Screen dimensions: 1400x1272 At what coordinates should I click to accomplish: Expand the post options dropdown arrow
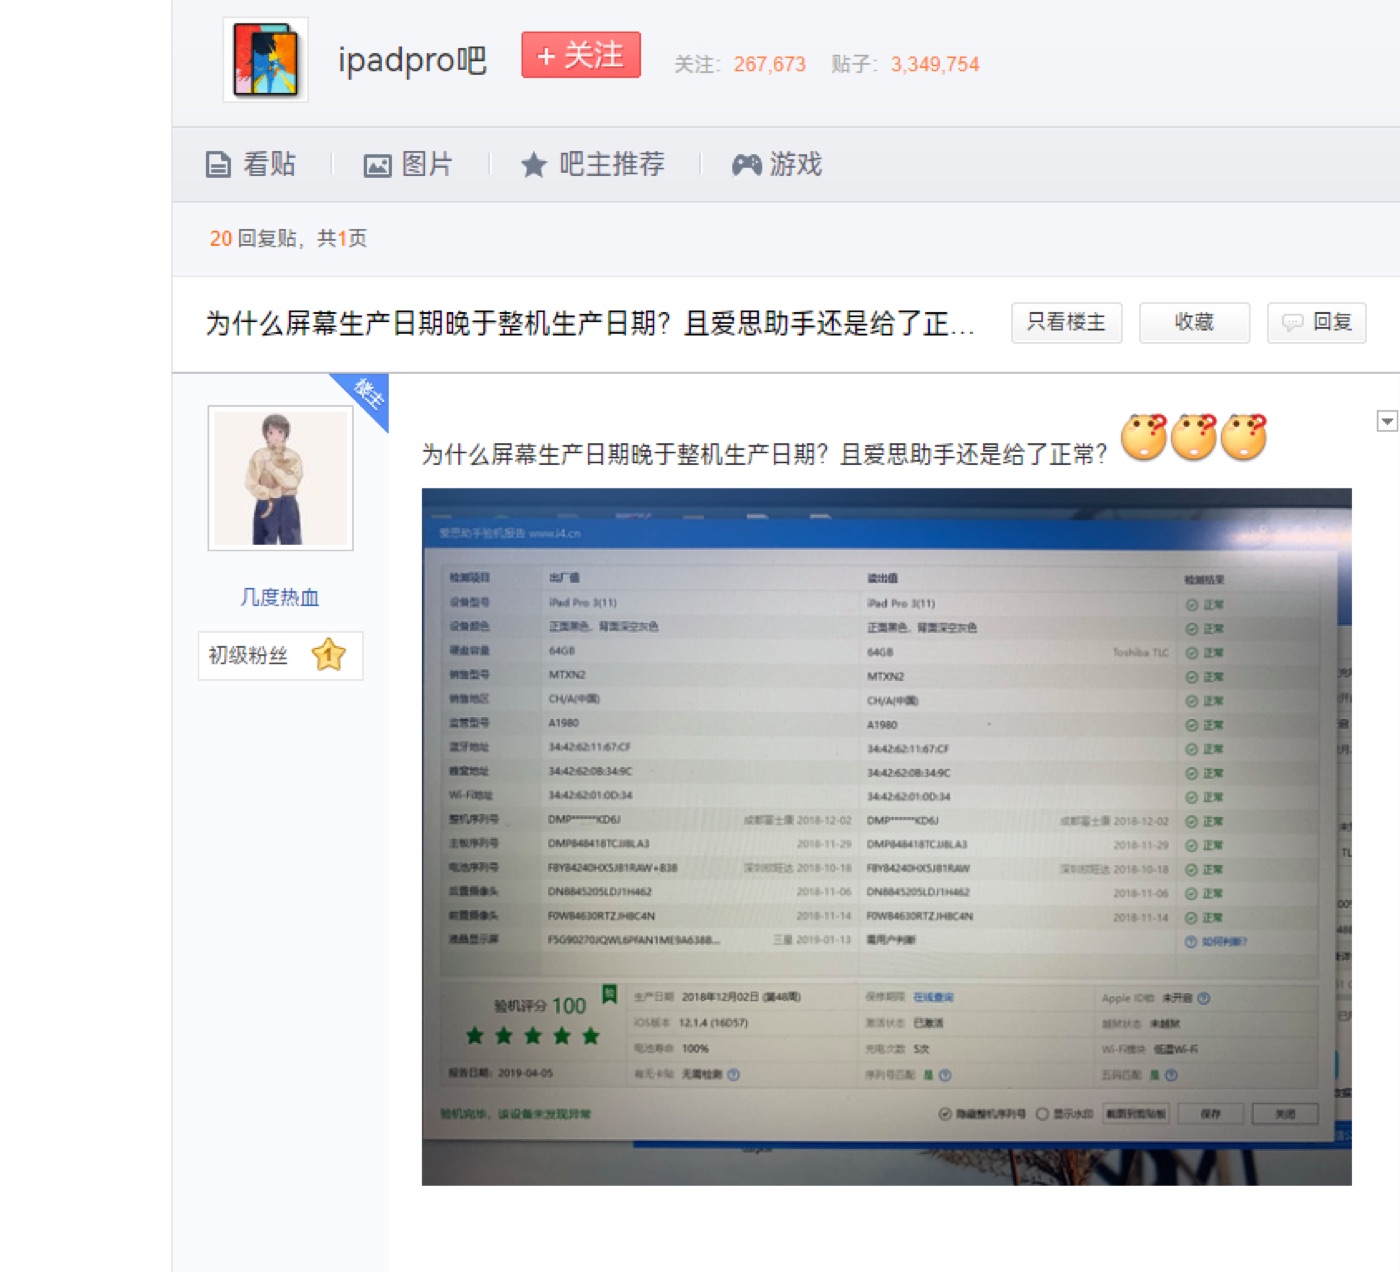[1386, 422]
